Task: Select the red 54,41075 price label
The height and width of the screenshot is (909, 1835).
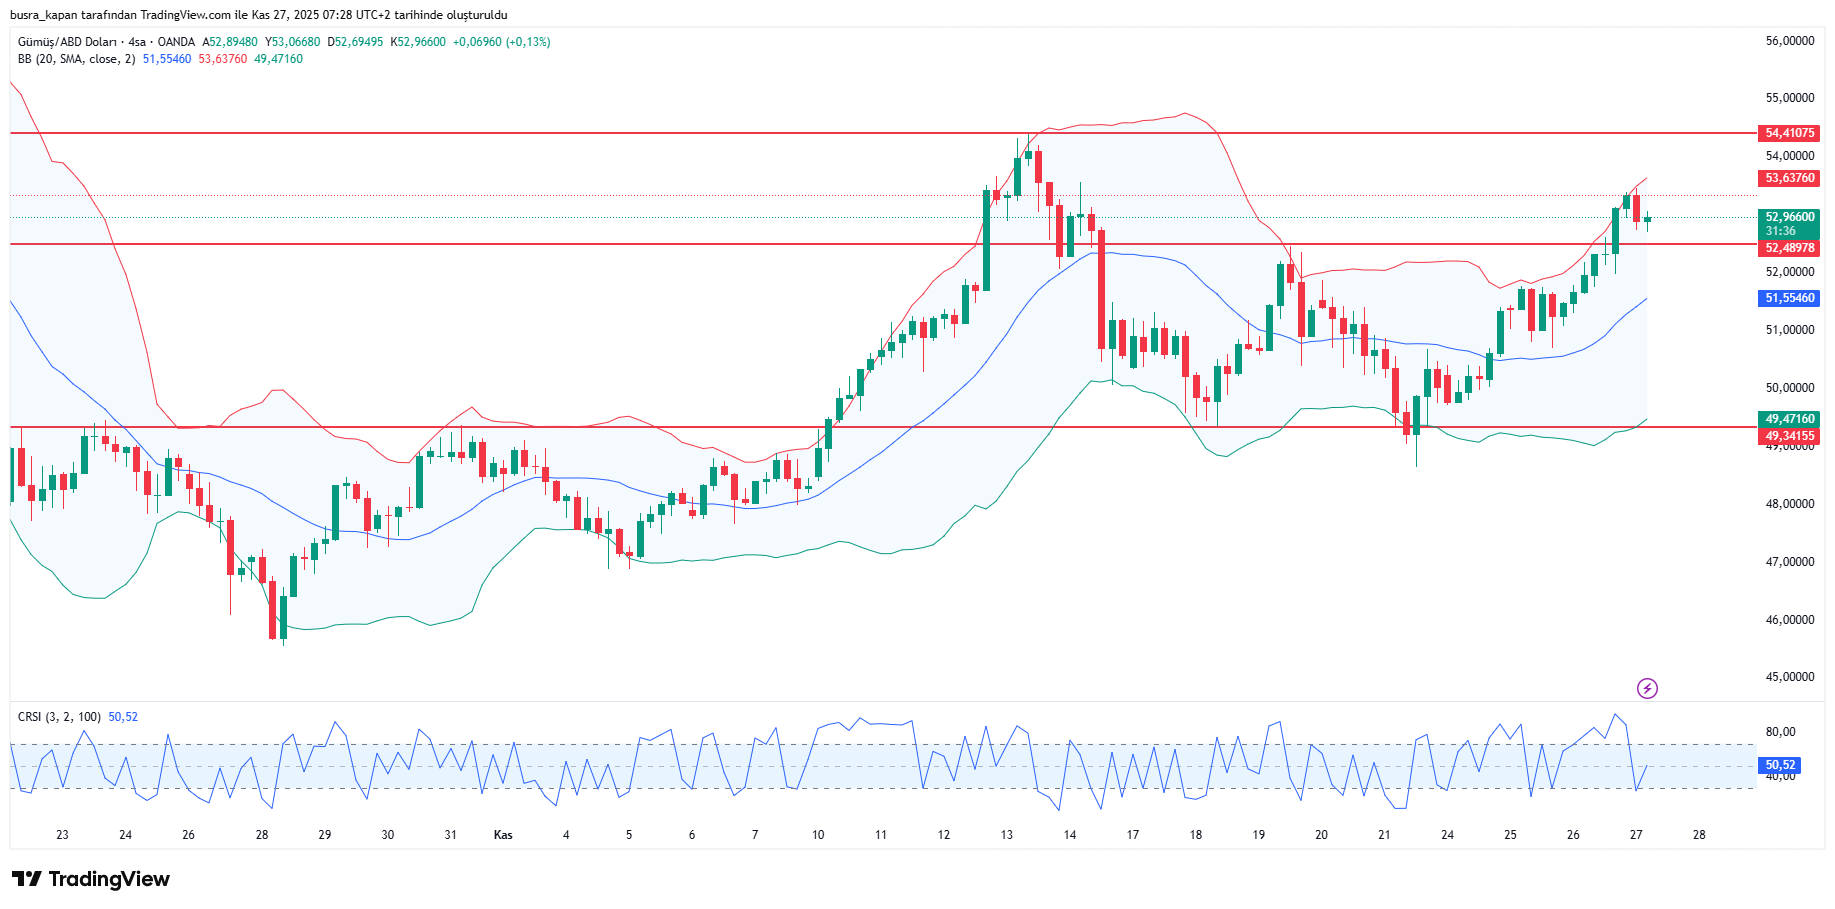Action: point(1789,133)
